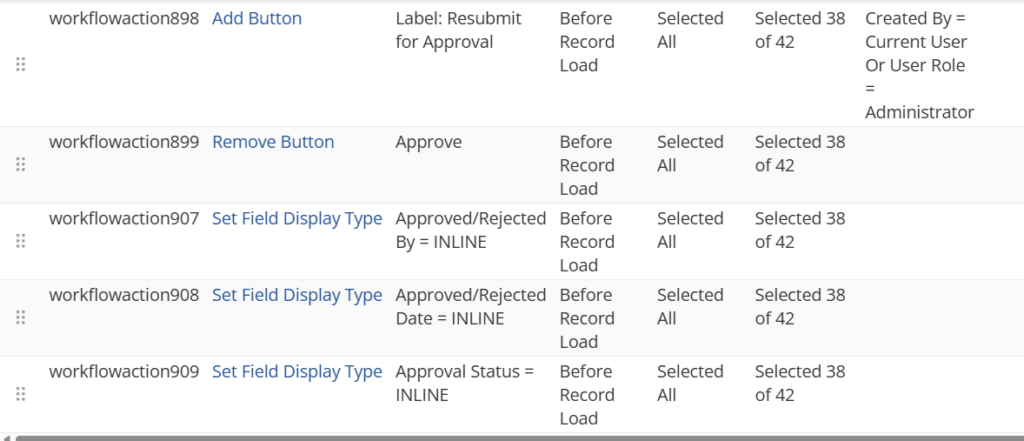Open Set Field Display Type for workflowaction907
The height and width of the screenshot is (441, 1024).
tap(297, 218)
